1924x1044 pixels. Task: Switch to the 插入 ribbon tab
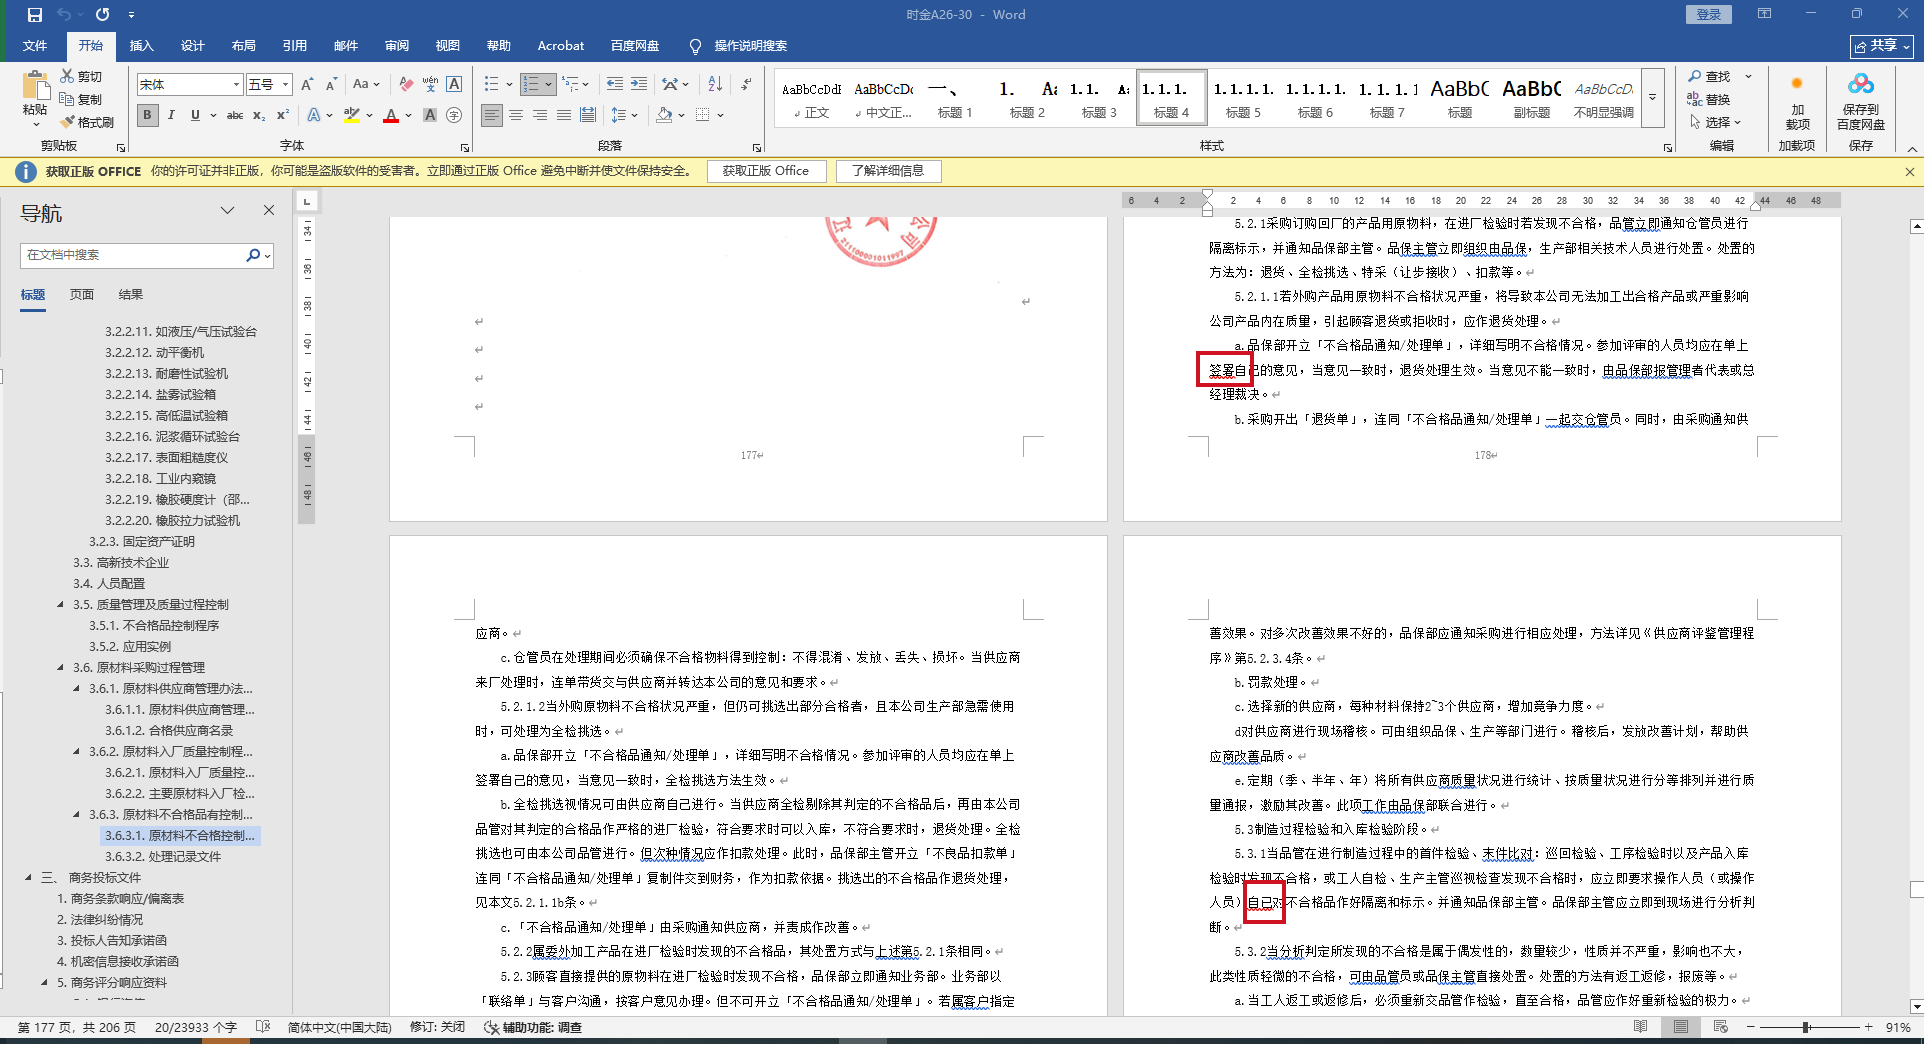click(x=141, y=46)
